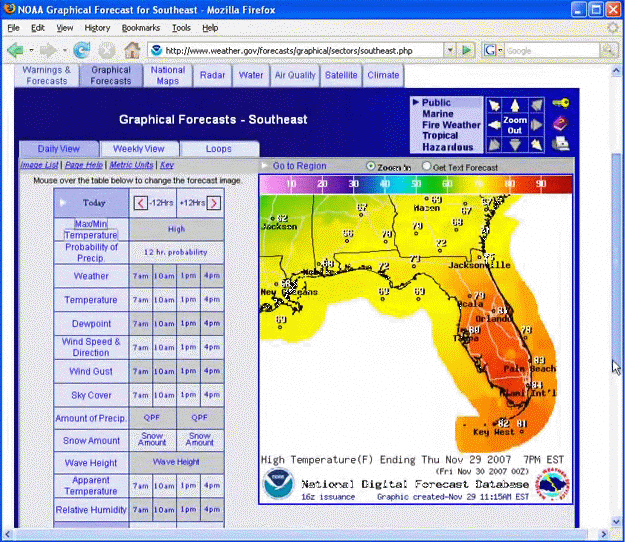The width and height of the screenshot is (625, 542).
Task: Select the Get Text Forecast radio button
Action: coord(426,166)
